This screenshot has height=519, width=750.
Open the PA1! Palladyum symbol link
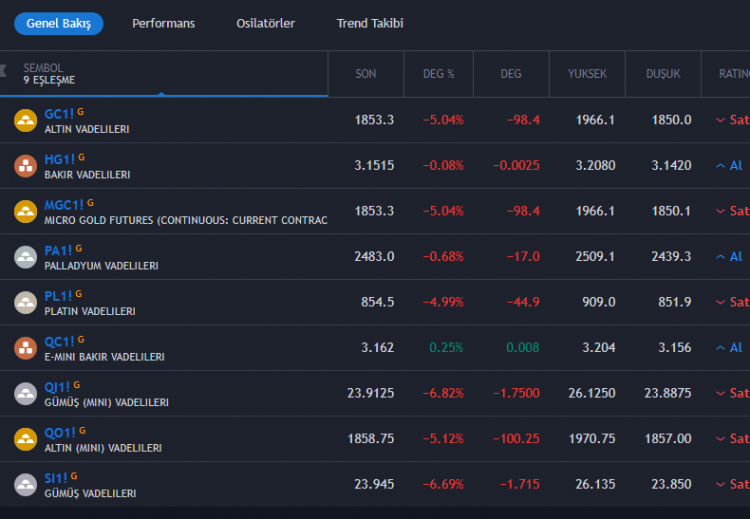point(58,250)
